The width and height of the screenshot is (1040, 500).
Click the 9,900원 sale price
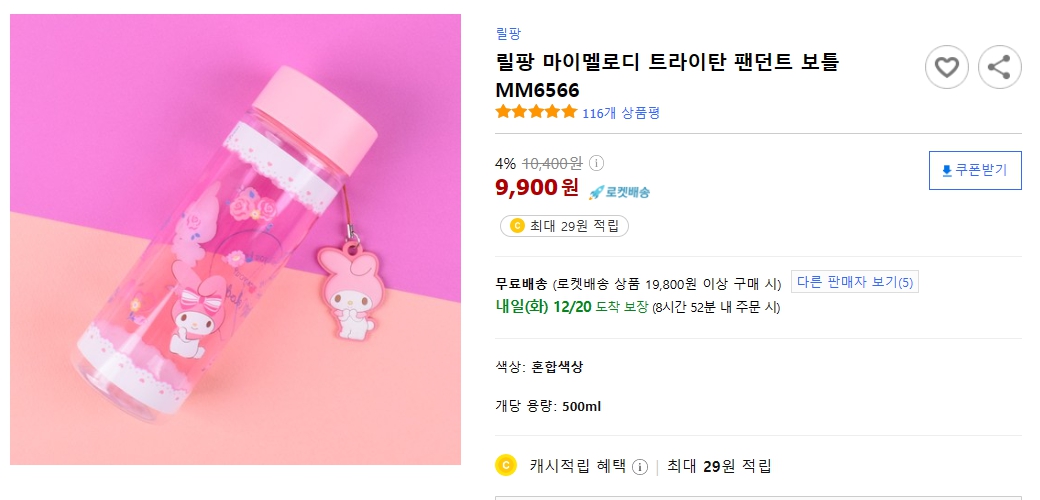(537, 187)
